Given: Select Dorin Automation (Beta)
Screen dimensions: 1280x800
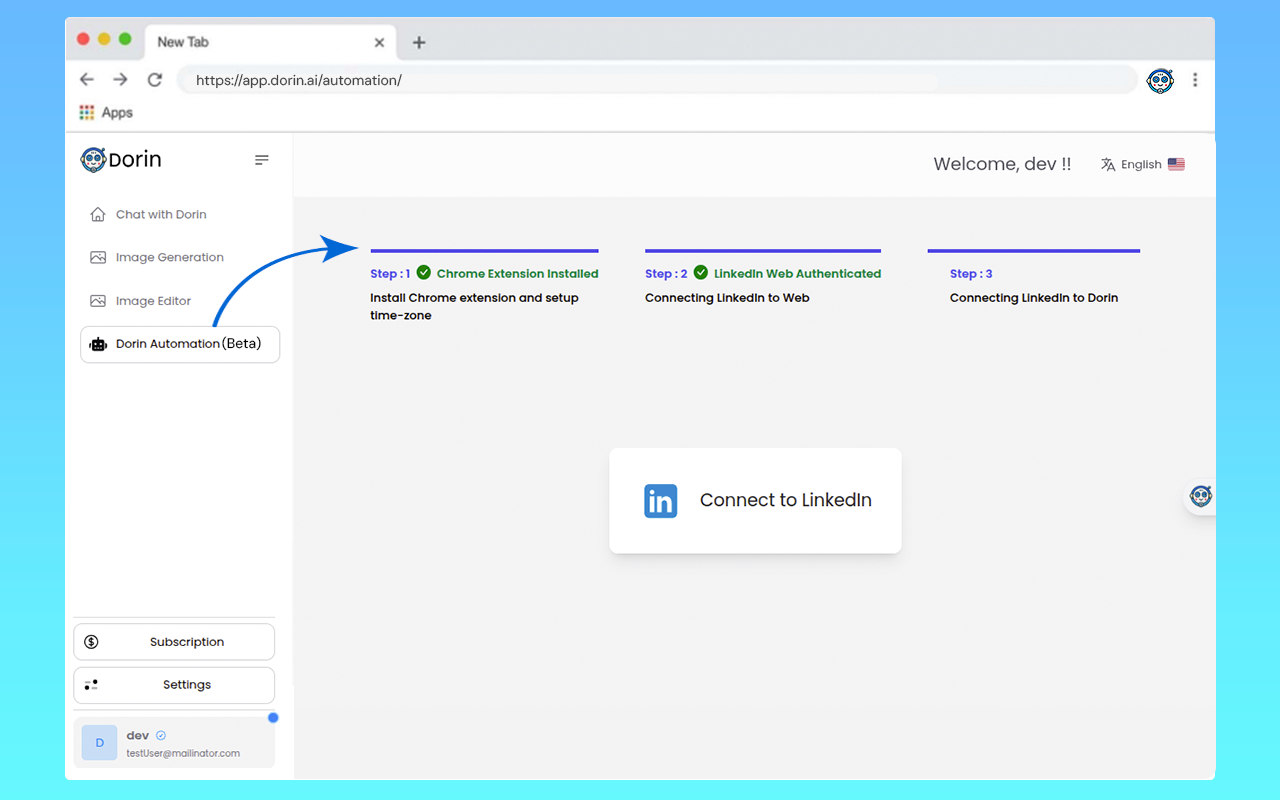Looking at the screenshot, I should (180, 344).
